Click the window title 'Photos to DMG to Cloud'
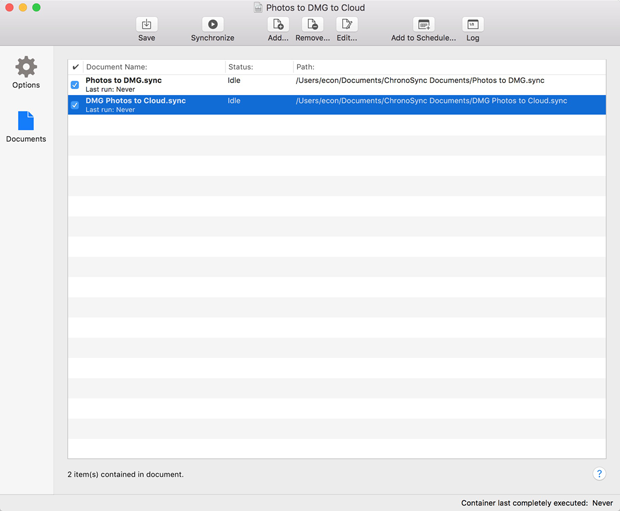 tap(316, 8)
